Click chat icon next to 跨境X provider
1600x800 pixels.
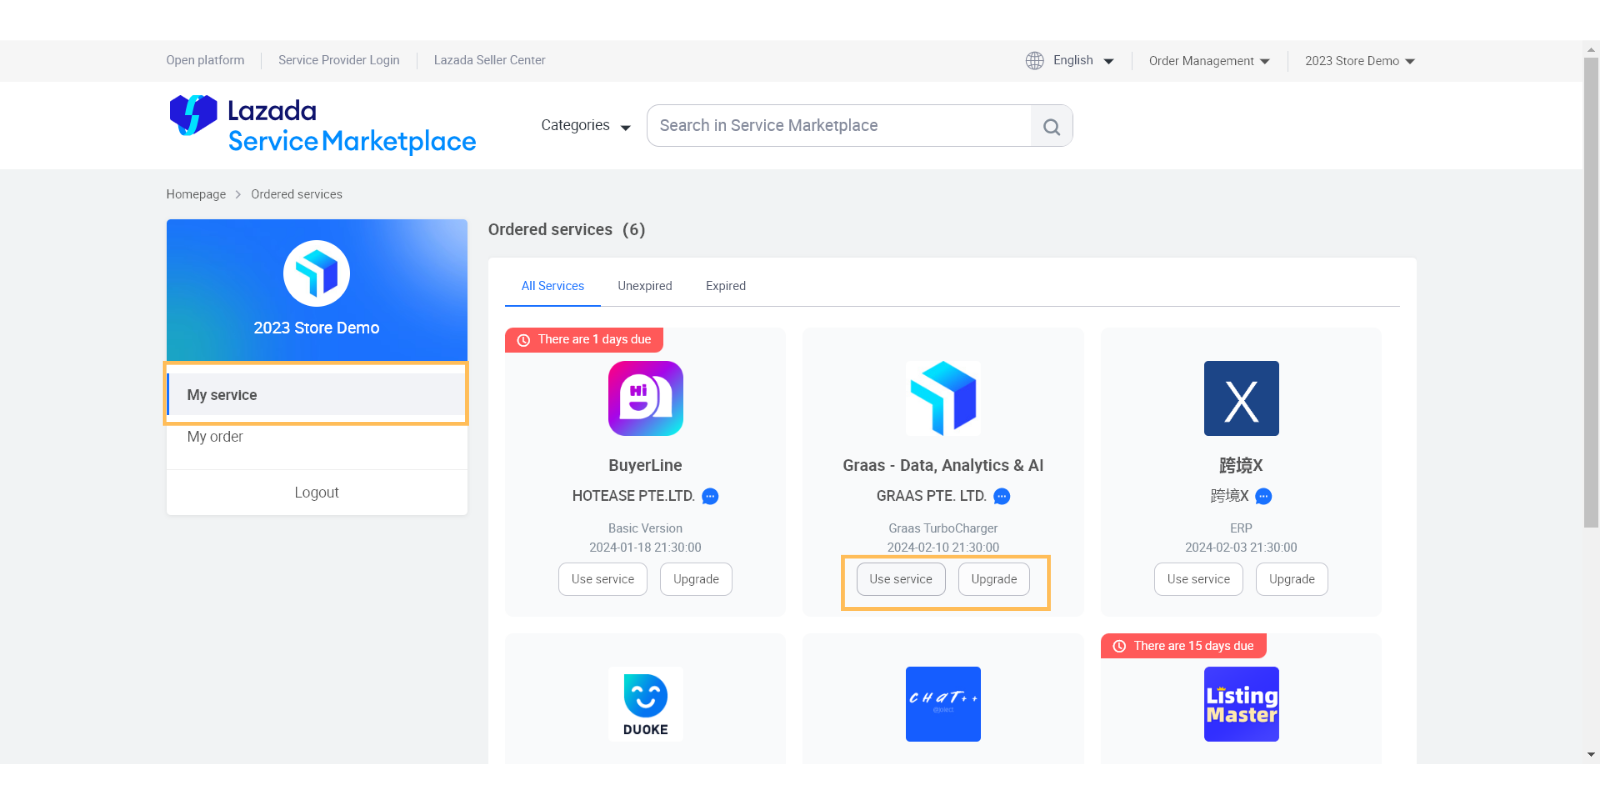click(1264, 496)
